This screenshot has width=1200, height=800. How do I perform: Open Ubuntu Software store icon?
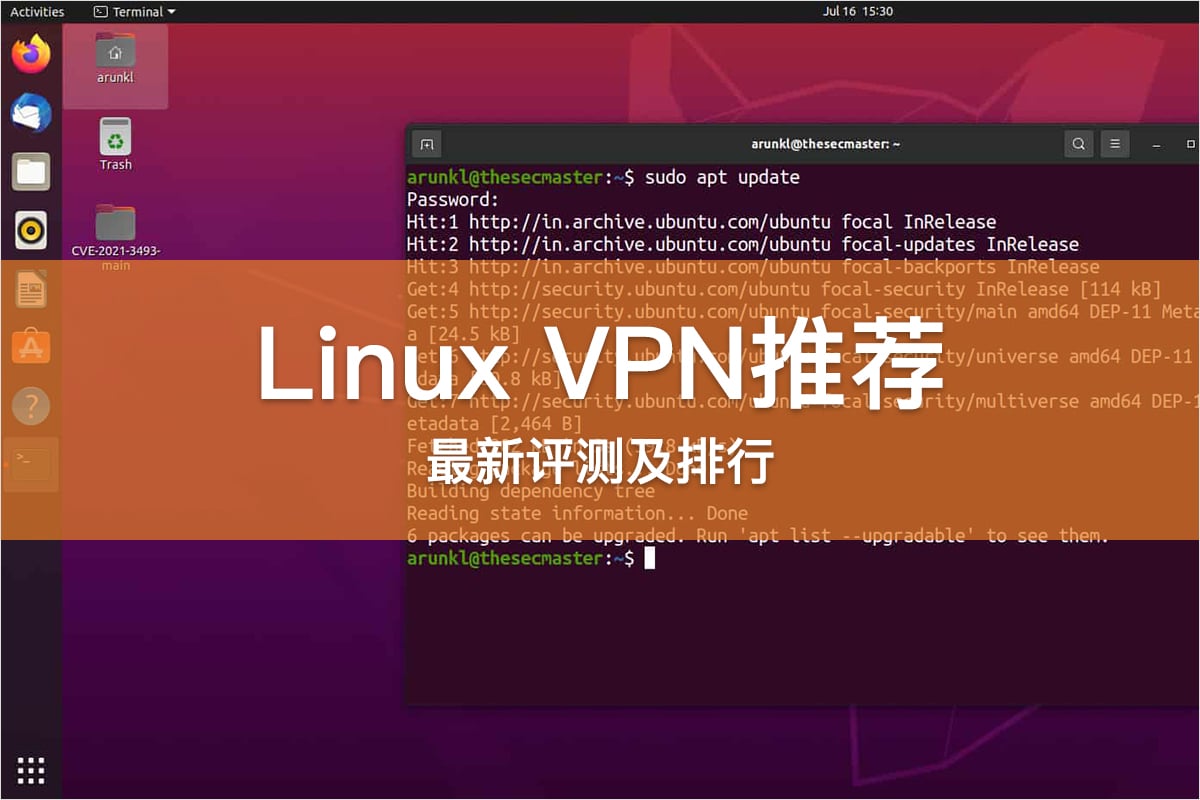pyautogui.click(x=31, y=347)
